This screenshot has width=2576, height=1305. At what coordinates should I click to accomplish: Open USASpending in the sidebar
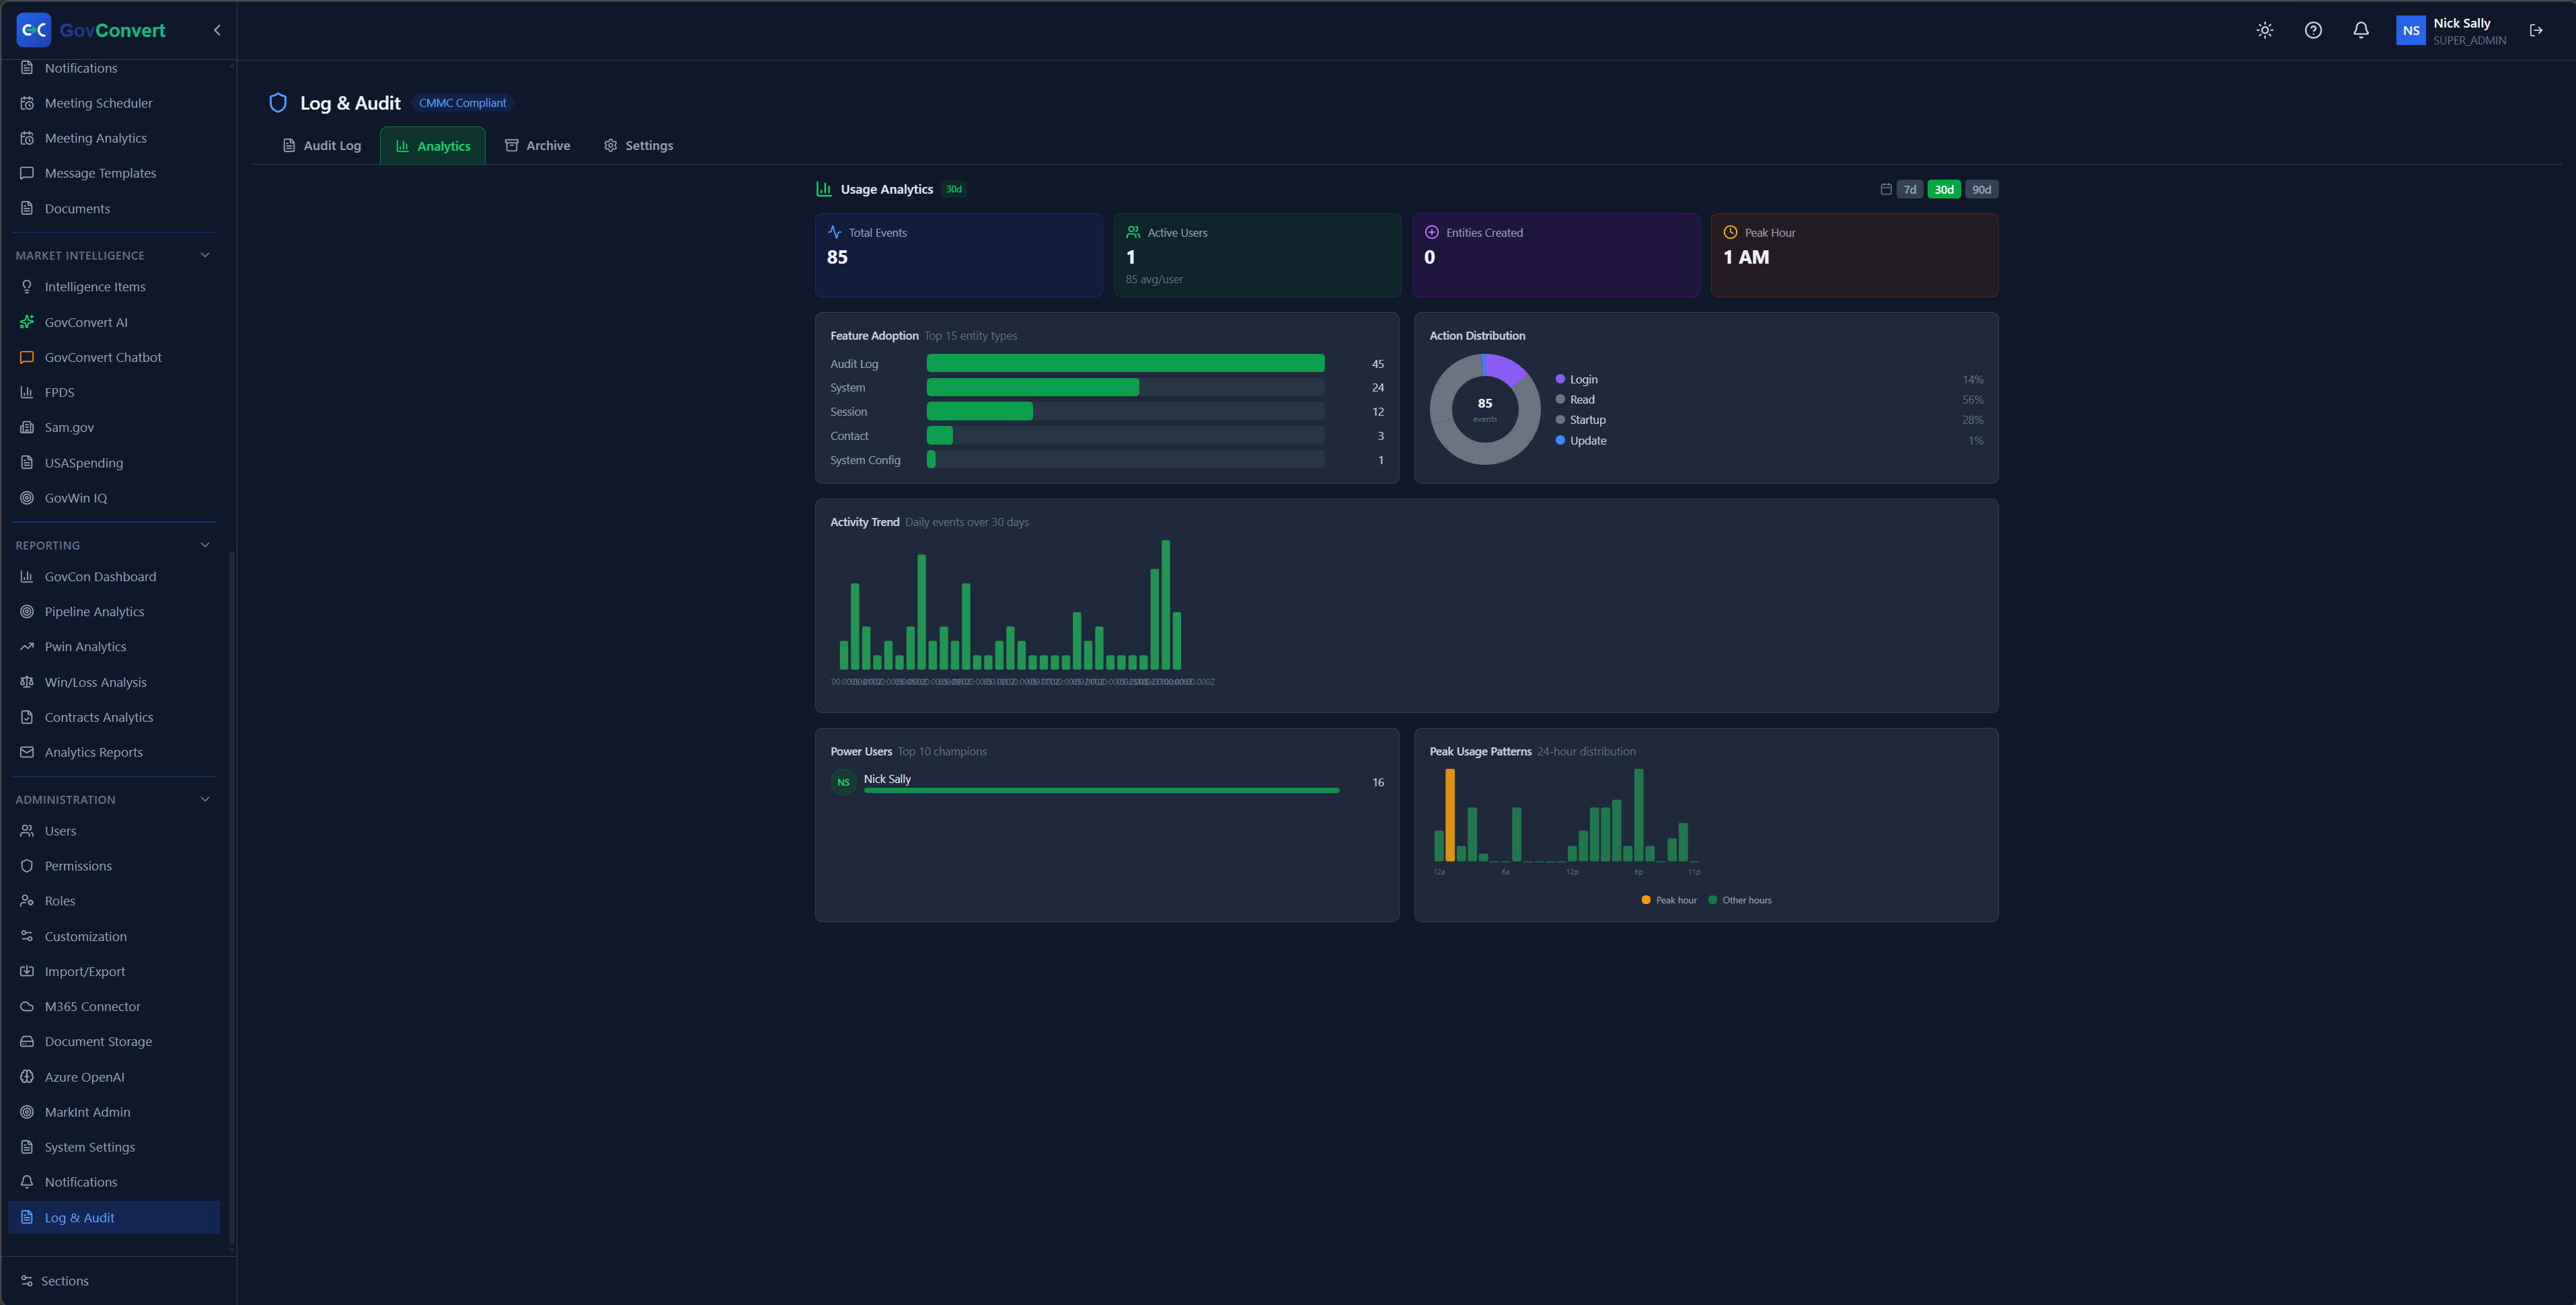[x=113, y=463]
